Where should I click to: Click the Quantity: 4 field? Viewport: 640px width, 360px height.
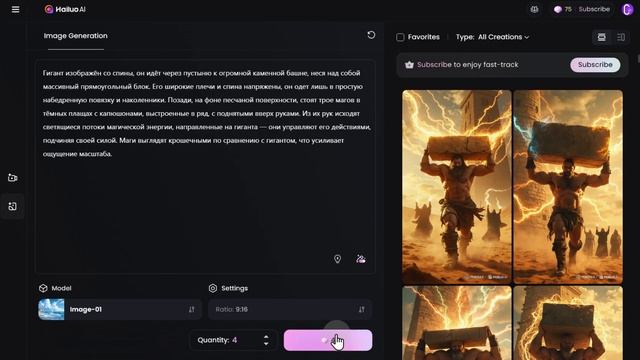click(233, 340)
